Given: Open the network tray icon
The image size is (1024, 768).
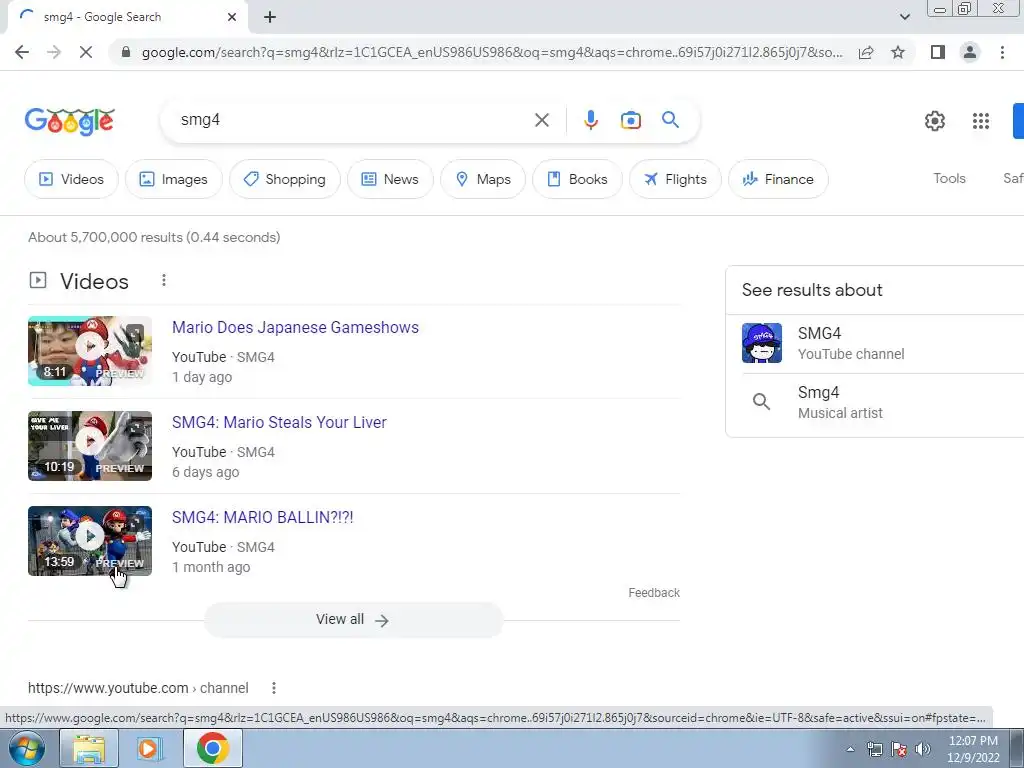Looking at the screenshot, I should coord(874,749).
